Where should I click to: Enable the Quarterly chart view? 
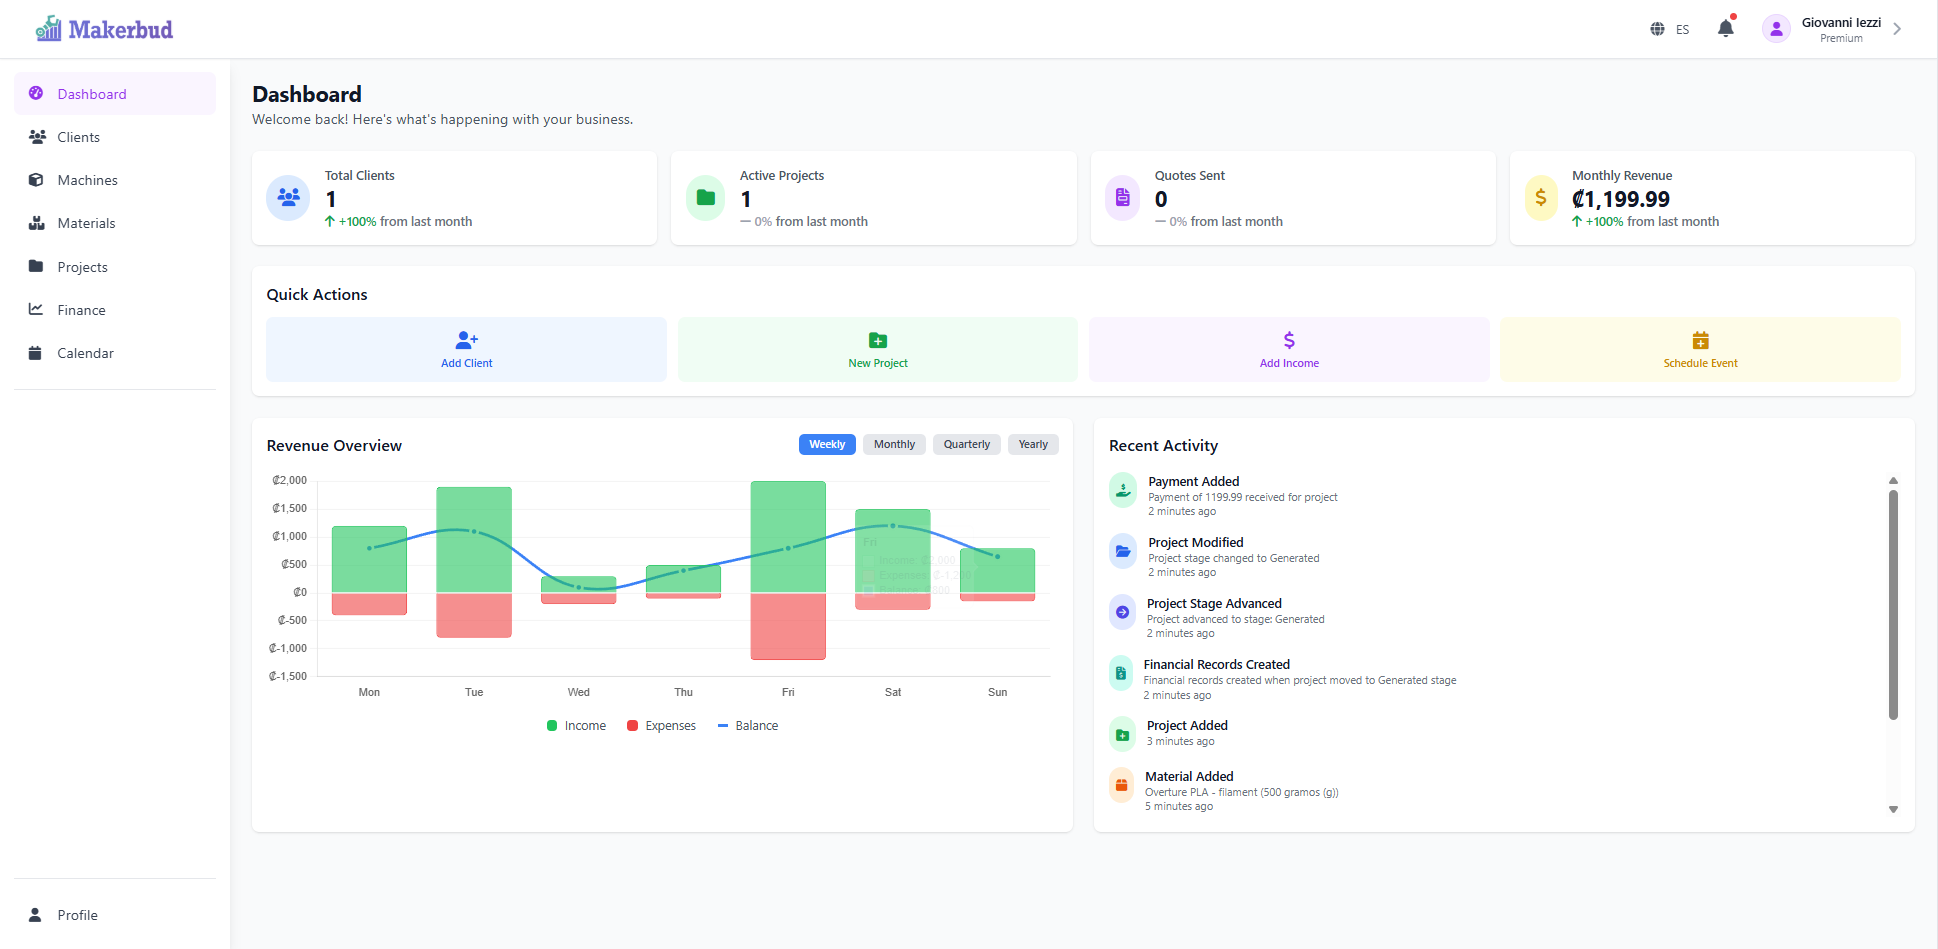[x=966, y=444]
